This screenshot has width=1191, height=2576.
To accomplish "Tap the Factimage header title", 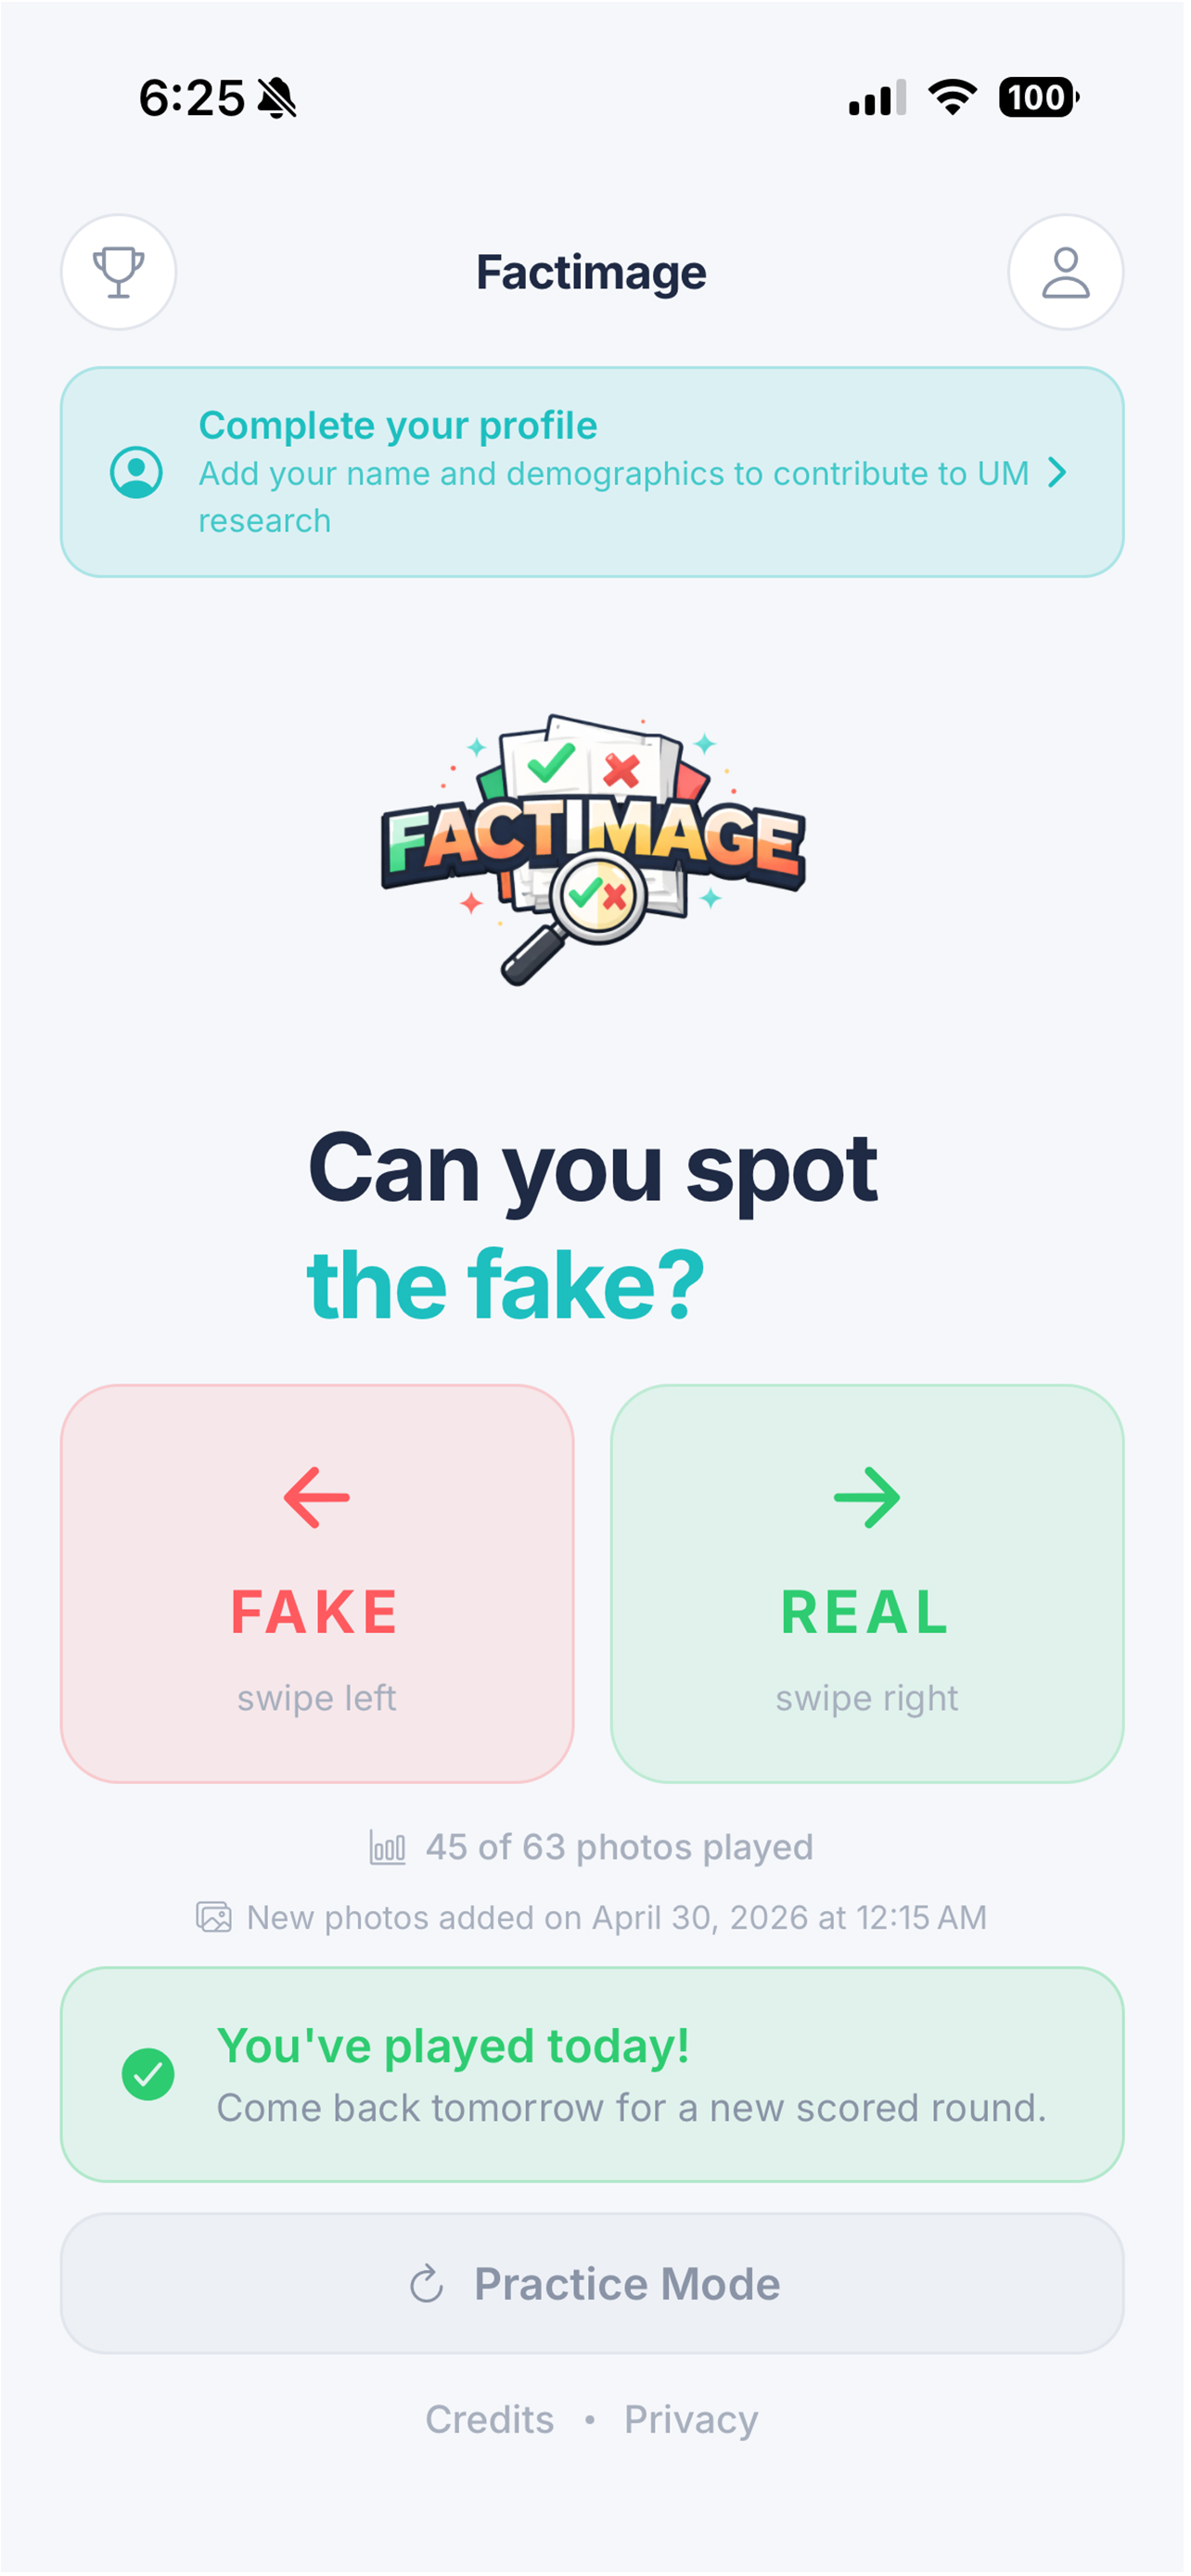I will 591,272.
